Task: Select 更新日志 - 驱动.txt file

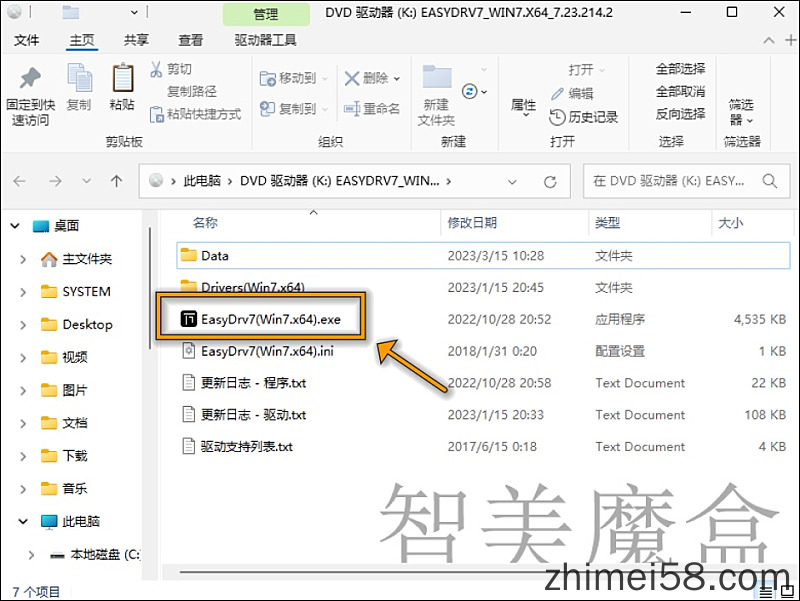Action: 244,415
